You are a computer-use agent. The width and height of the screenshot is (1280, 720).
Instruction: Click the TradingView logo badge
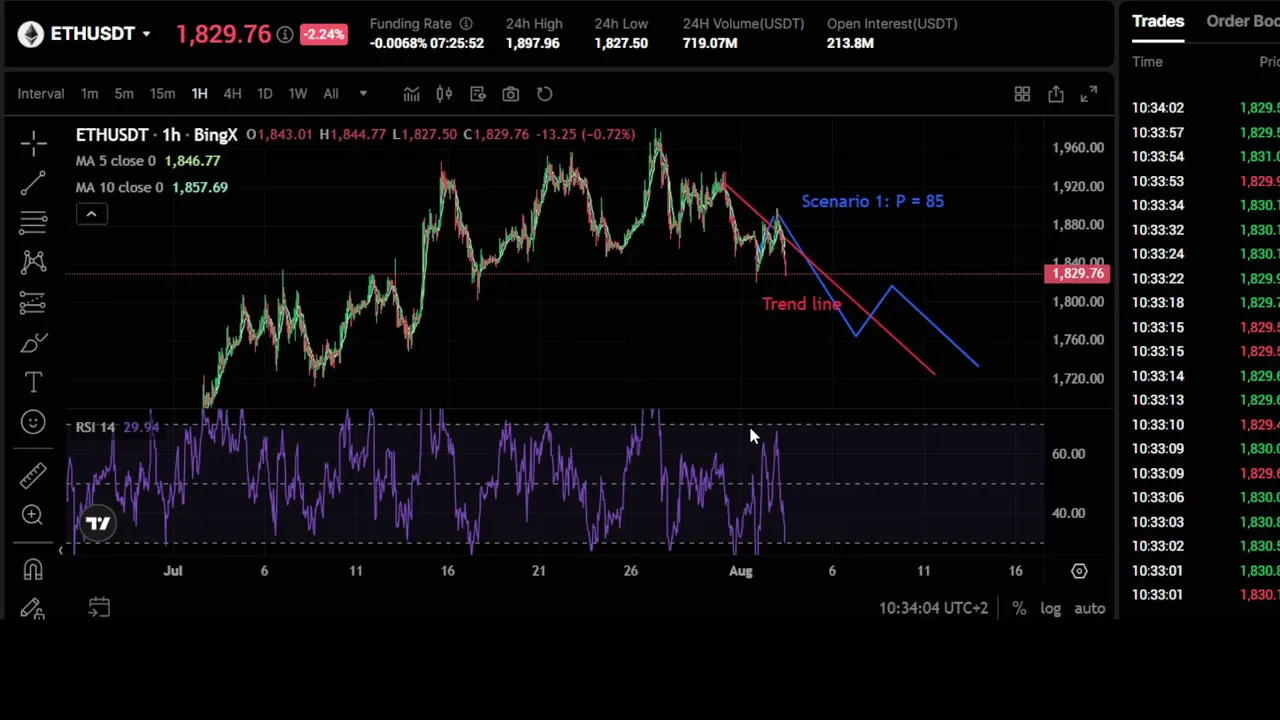(98, 523)
